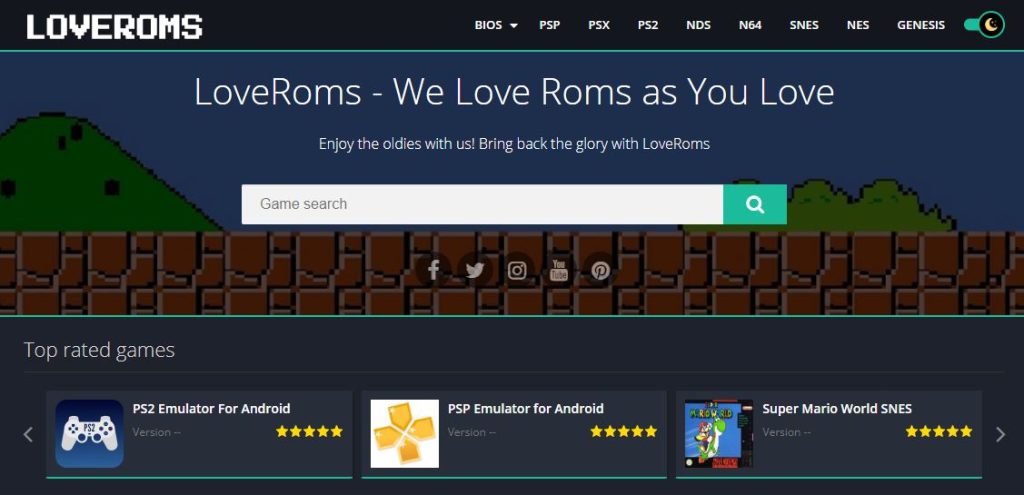1024x495 pixels.
Task: Open the Twitter social icon
Action: point(475,270)
